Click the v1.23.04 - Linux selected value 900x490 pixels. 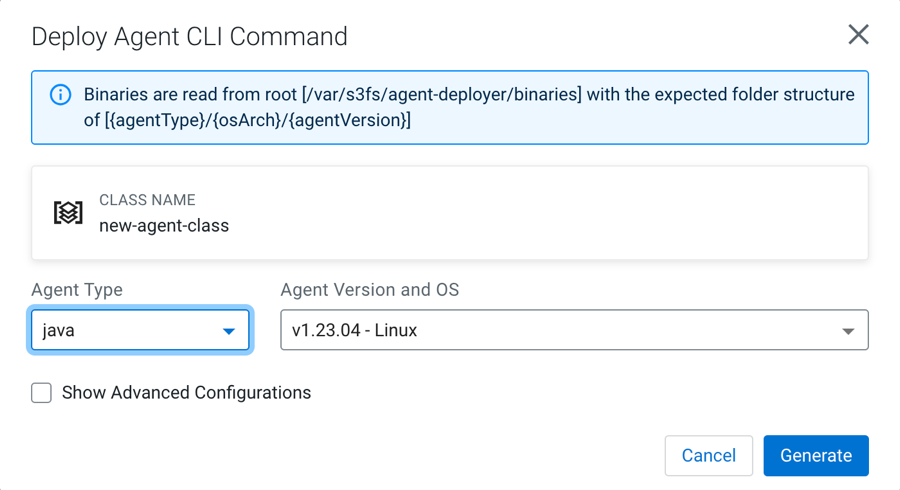[355, 330]
